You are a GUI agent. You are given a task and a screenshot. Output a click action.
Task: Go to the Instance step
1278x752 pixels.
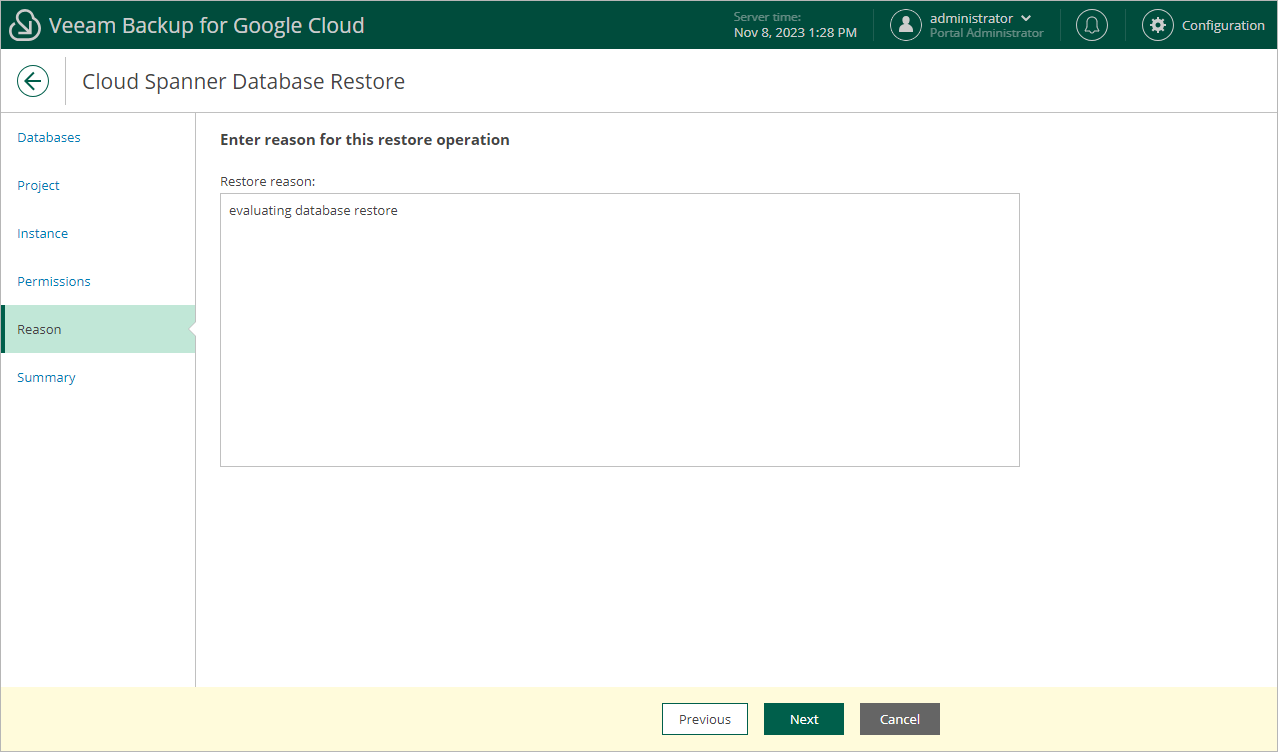[x=43, y=233]
